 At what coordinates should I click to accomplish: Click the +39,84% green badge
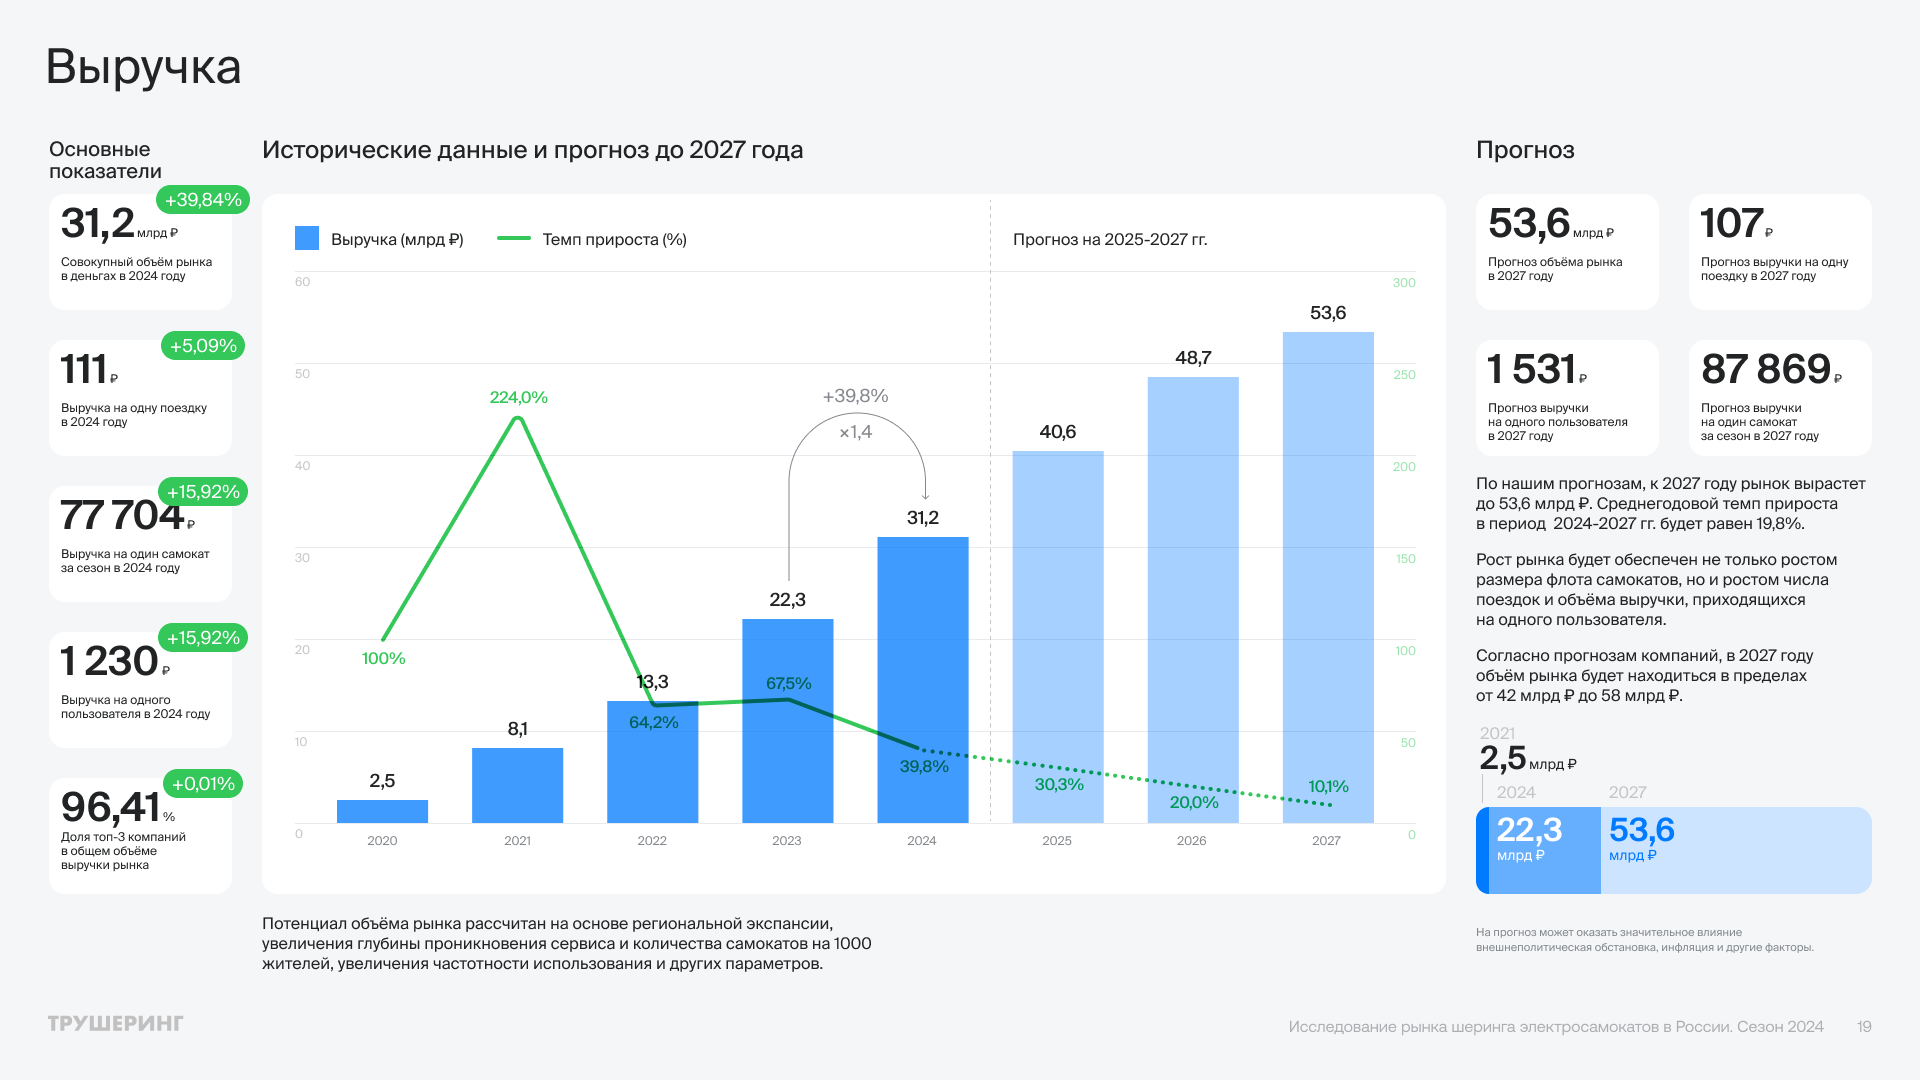pyautogui.click(x=204, y=200)
